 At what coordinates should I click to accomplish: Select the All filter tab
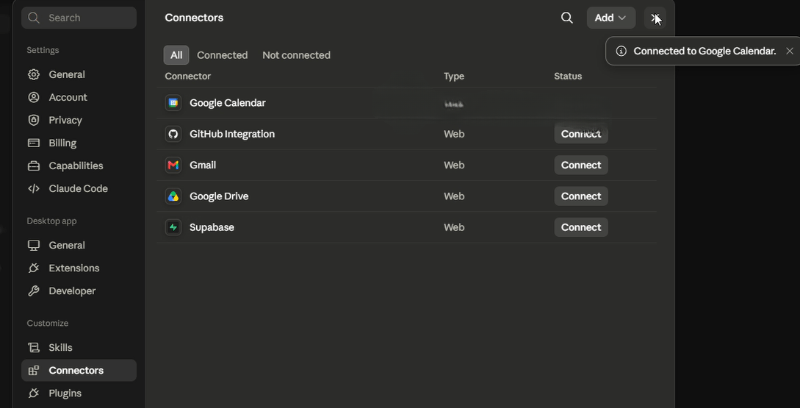click(x=176, y=55)
